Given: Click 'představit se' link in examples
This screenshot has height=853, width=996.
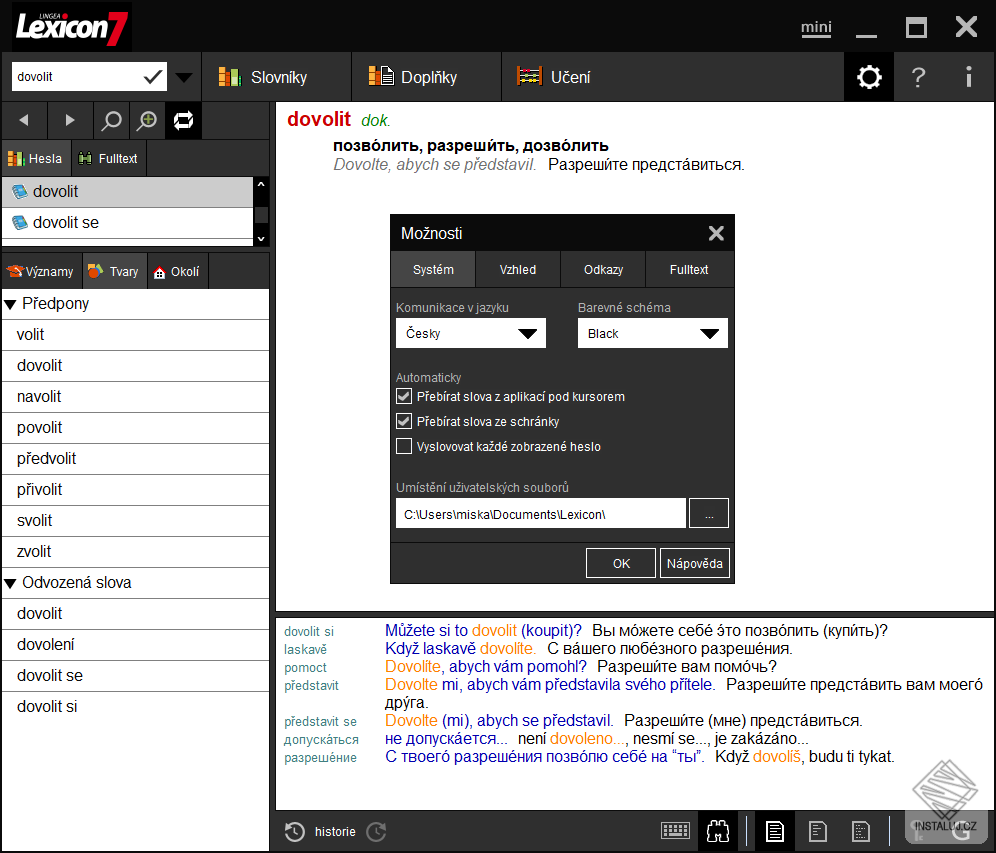Looking at the screenshot, I should pyautogui.click(x=320, y=722).
